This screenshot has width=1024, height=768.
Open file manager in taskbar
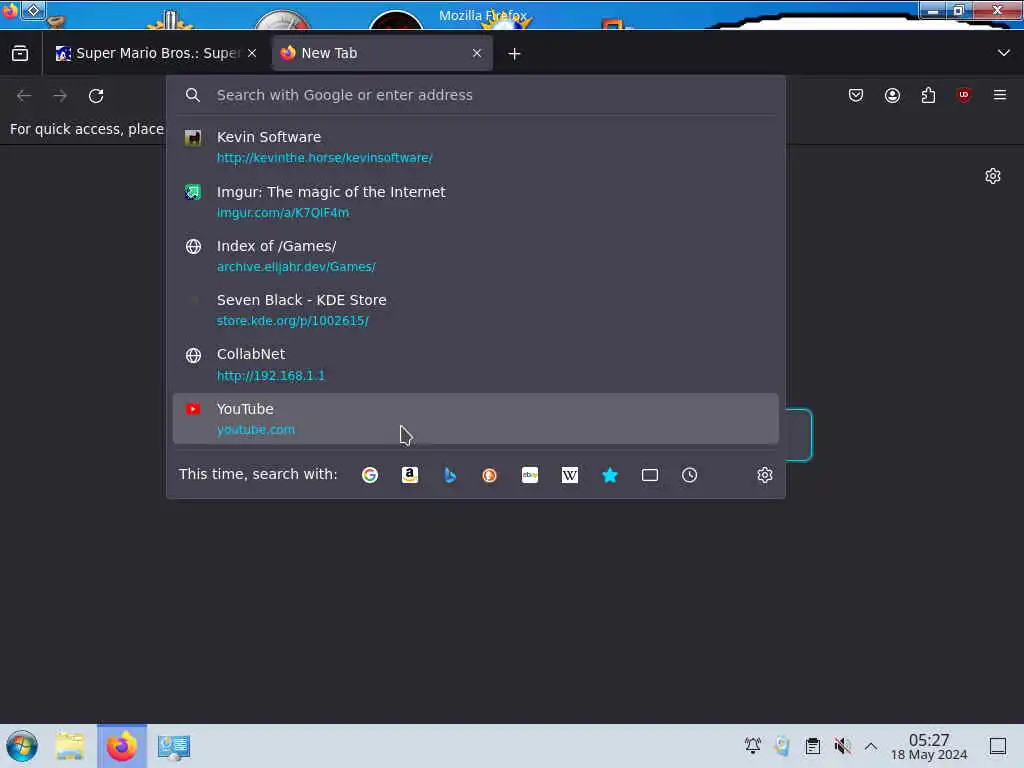point(70,746)
